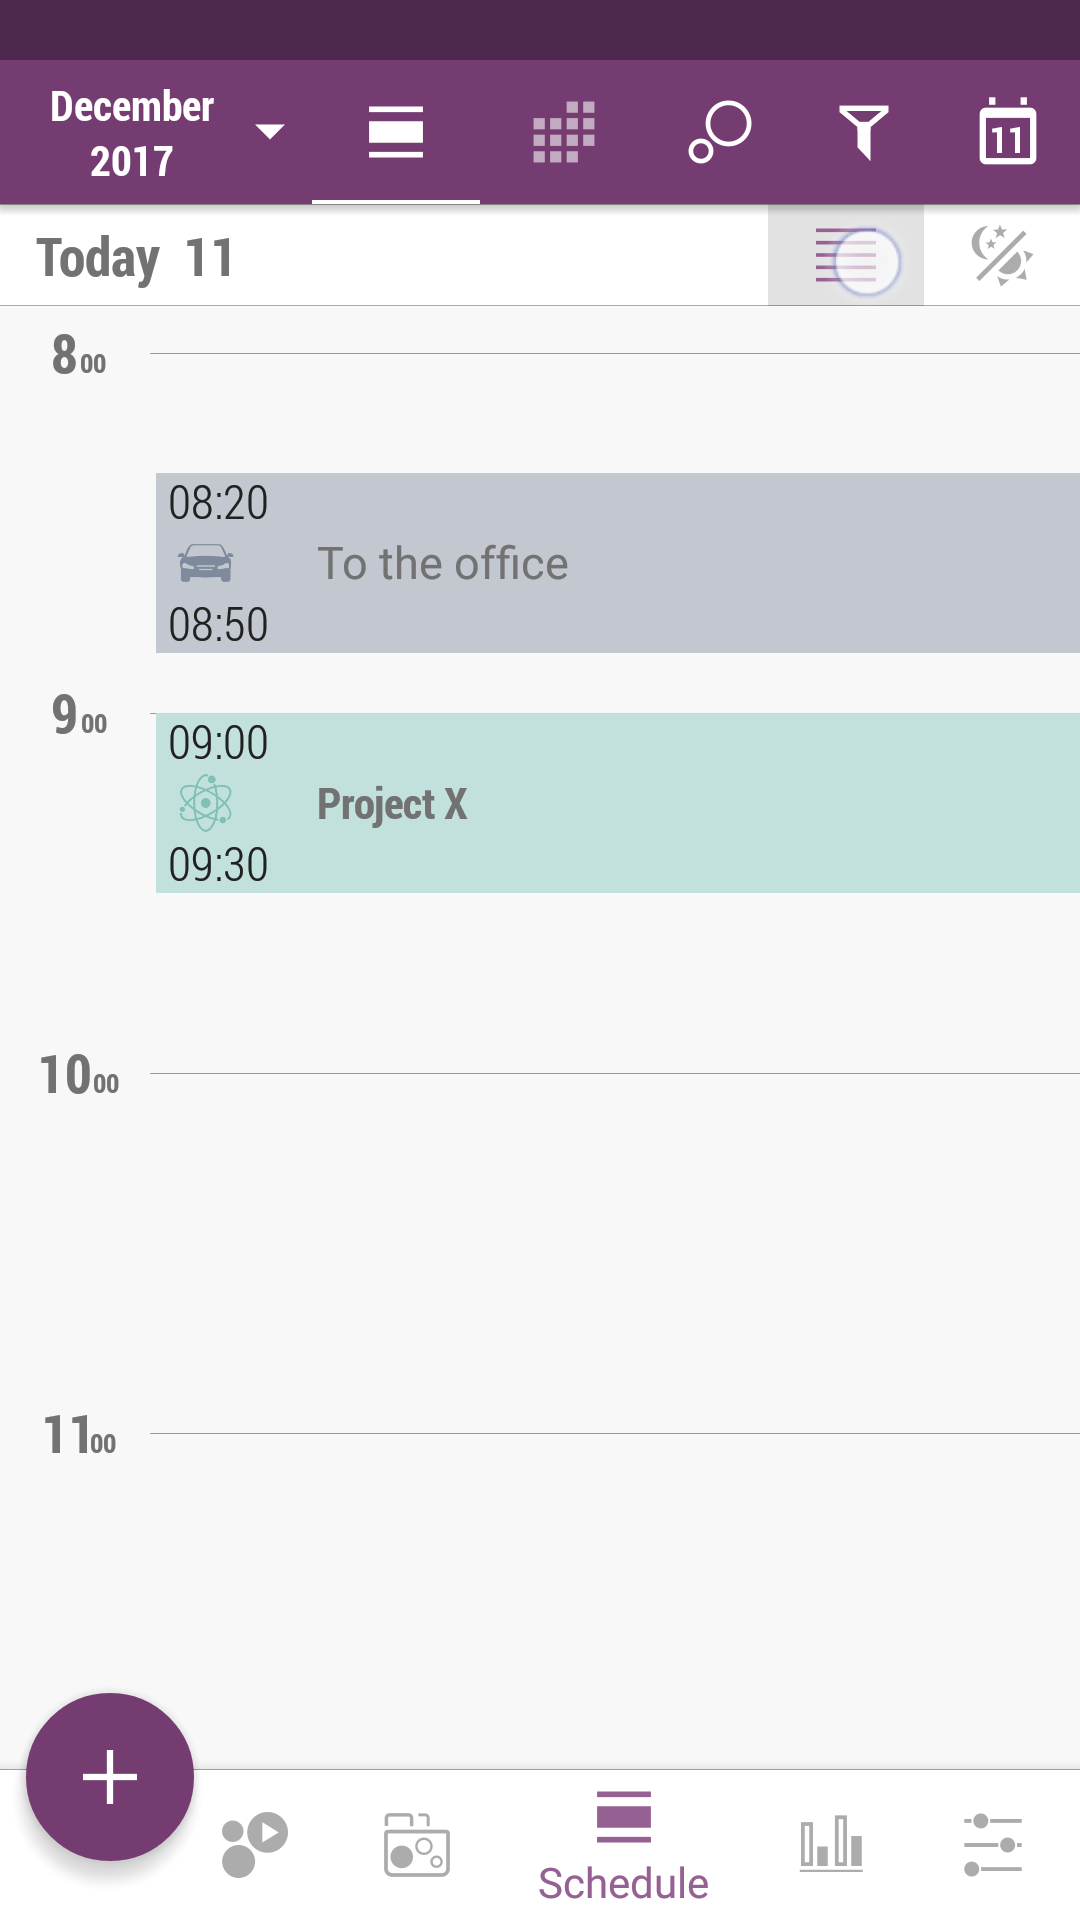Switch to the month grid view icon
The image size is (1080, 1920).
564,132
